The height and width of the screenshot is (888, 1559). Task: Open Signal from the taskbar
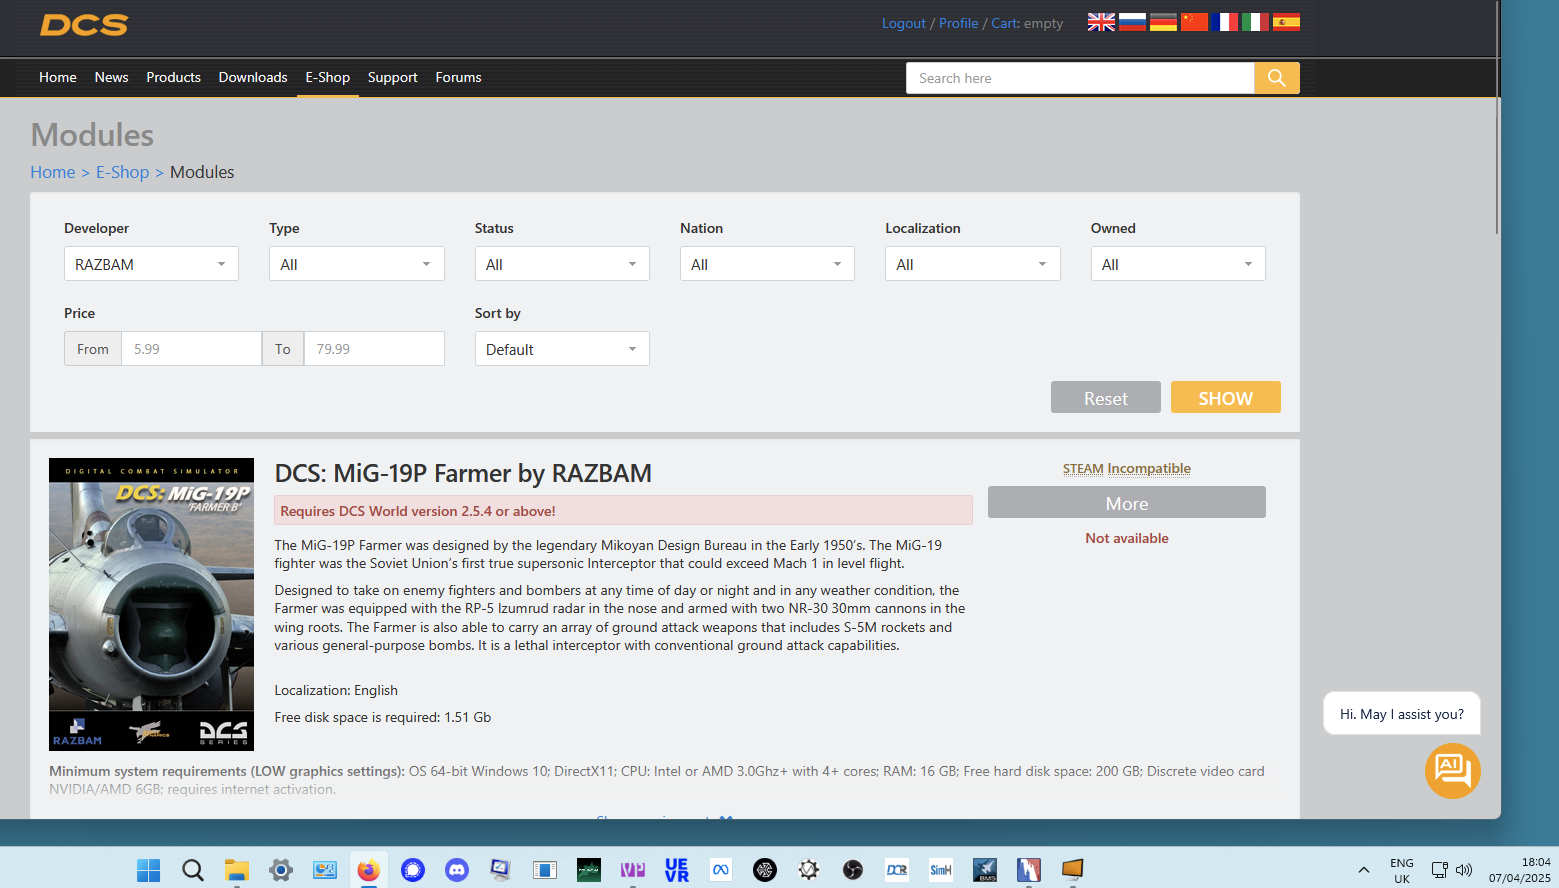click(x=413, y=870)
